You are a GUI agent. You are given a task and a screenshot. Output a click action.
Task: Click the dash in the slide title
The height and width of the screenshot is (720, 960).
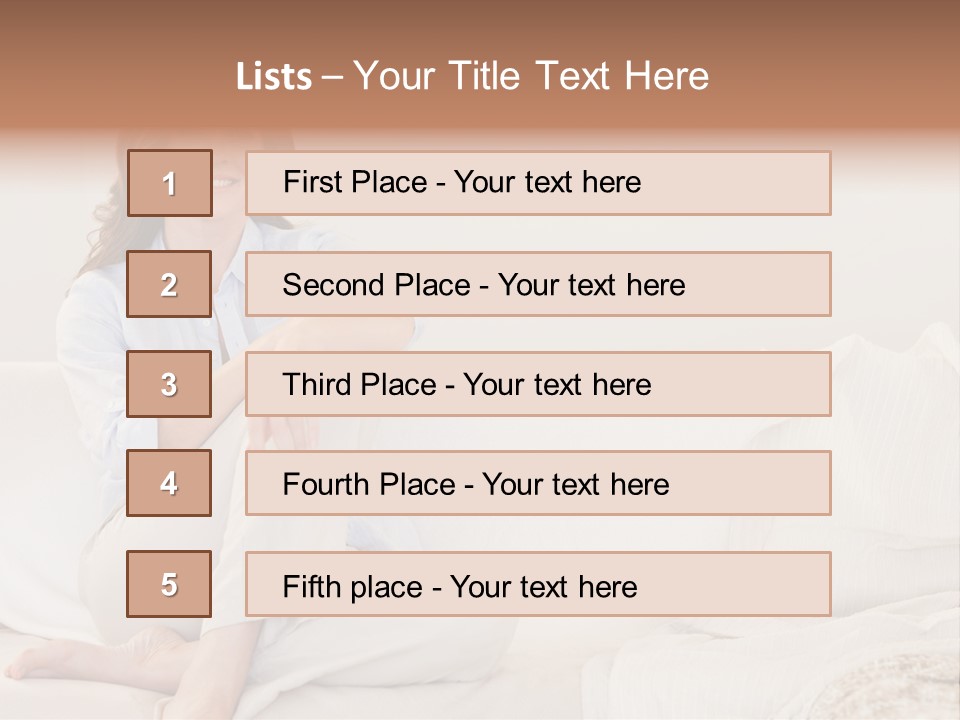tap(333, 77)
